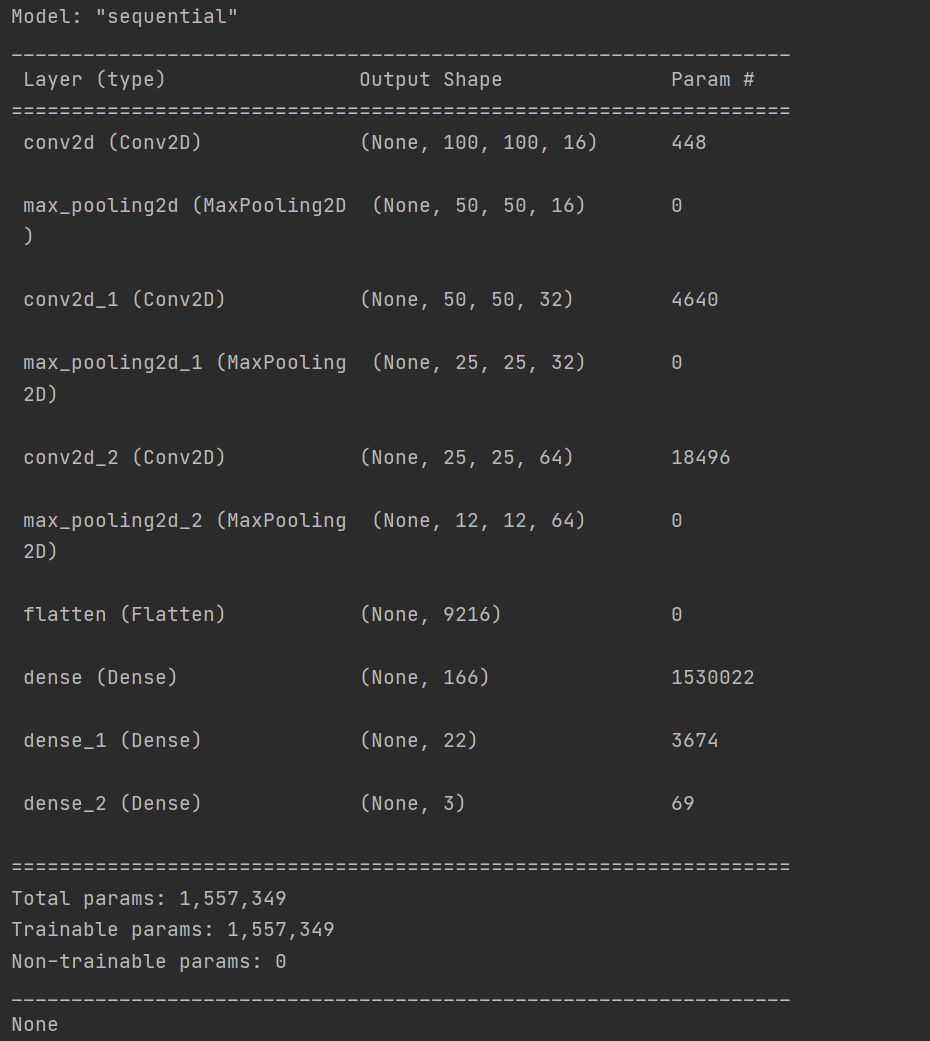Click the 448 parameter count
The image size is (930, 1041).
pyautogui.click(x=688, y=143)
